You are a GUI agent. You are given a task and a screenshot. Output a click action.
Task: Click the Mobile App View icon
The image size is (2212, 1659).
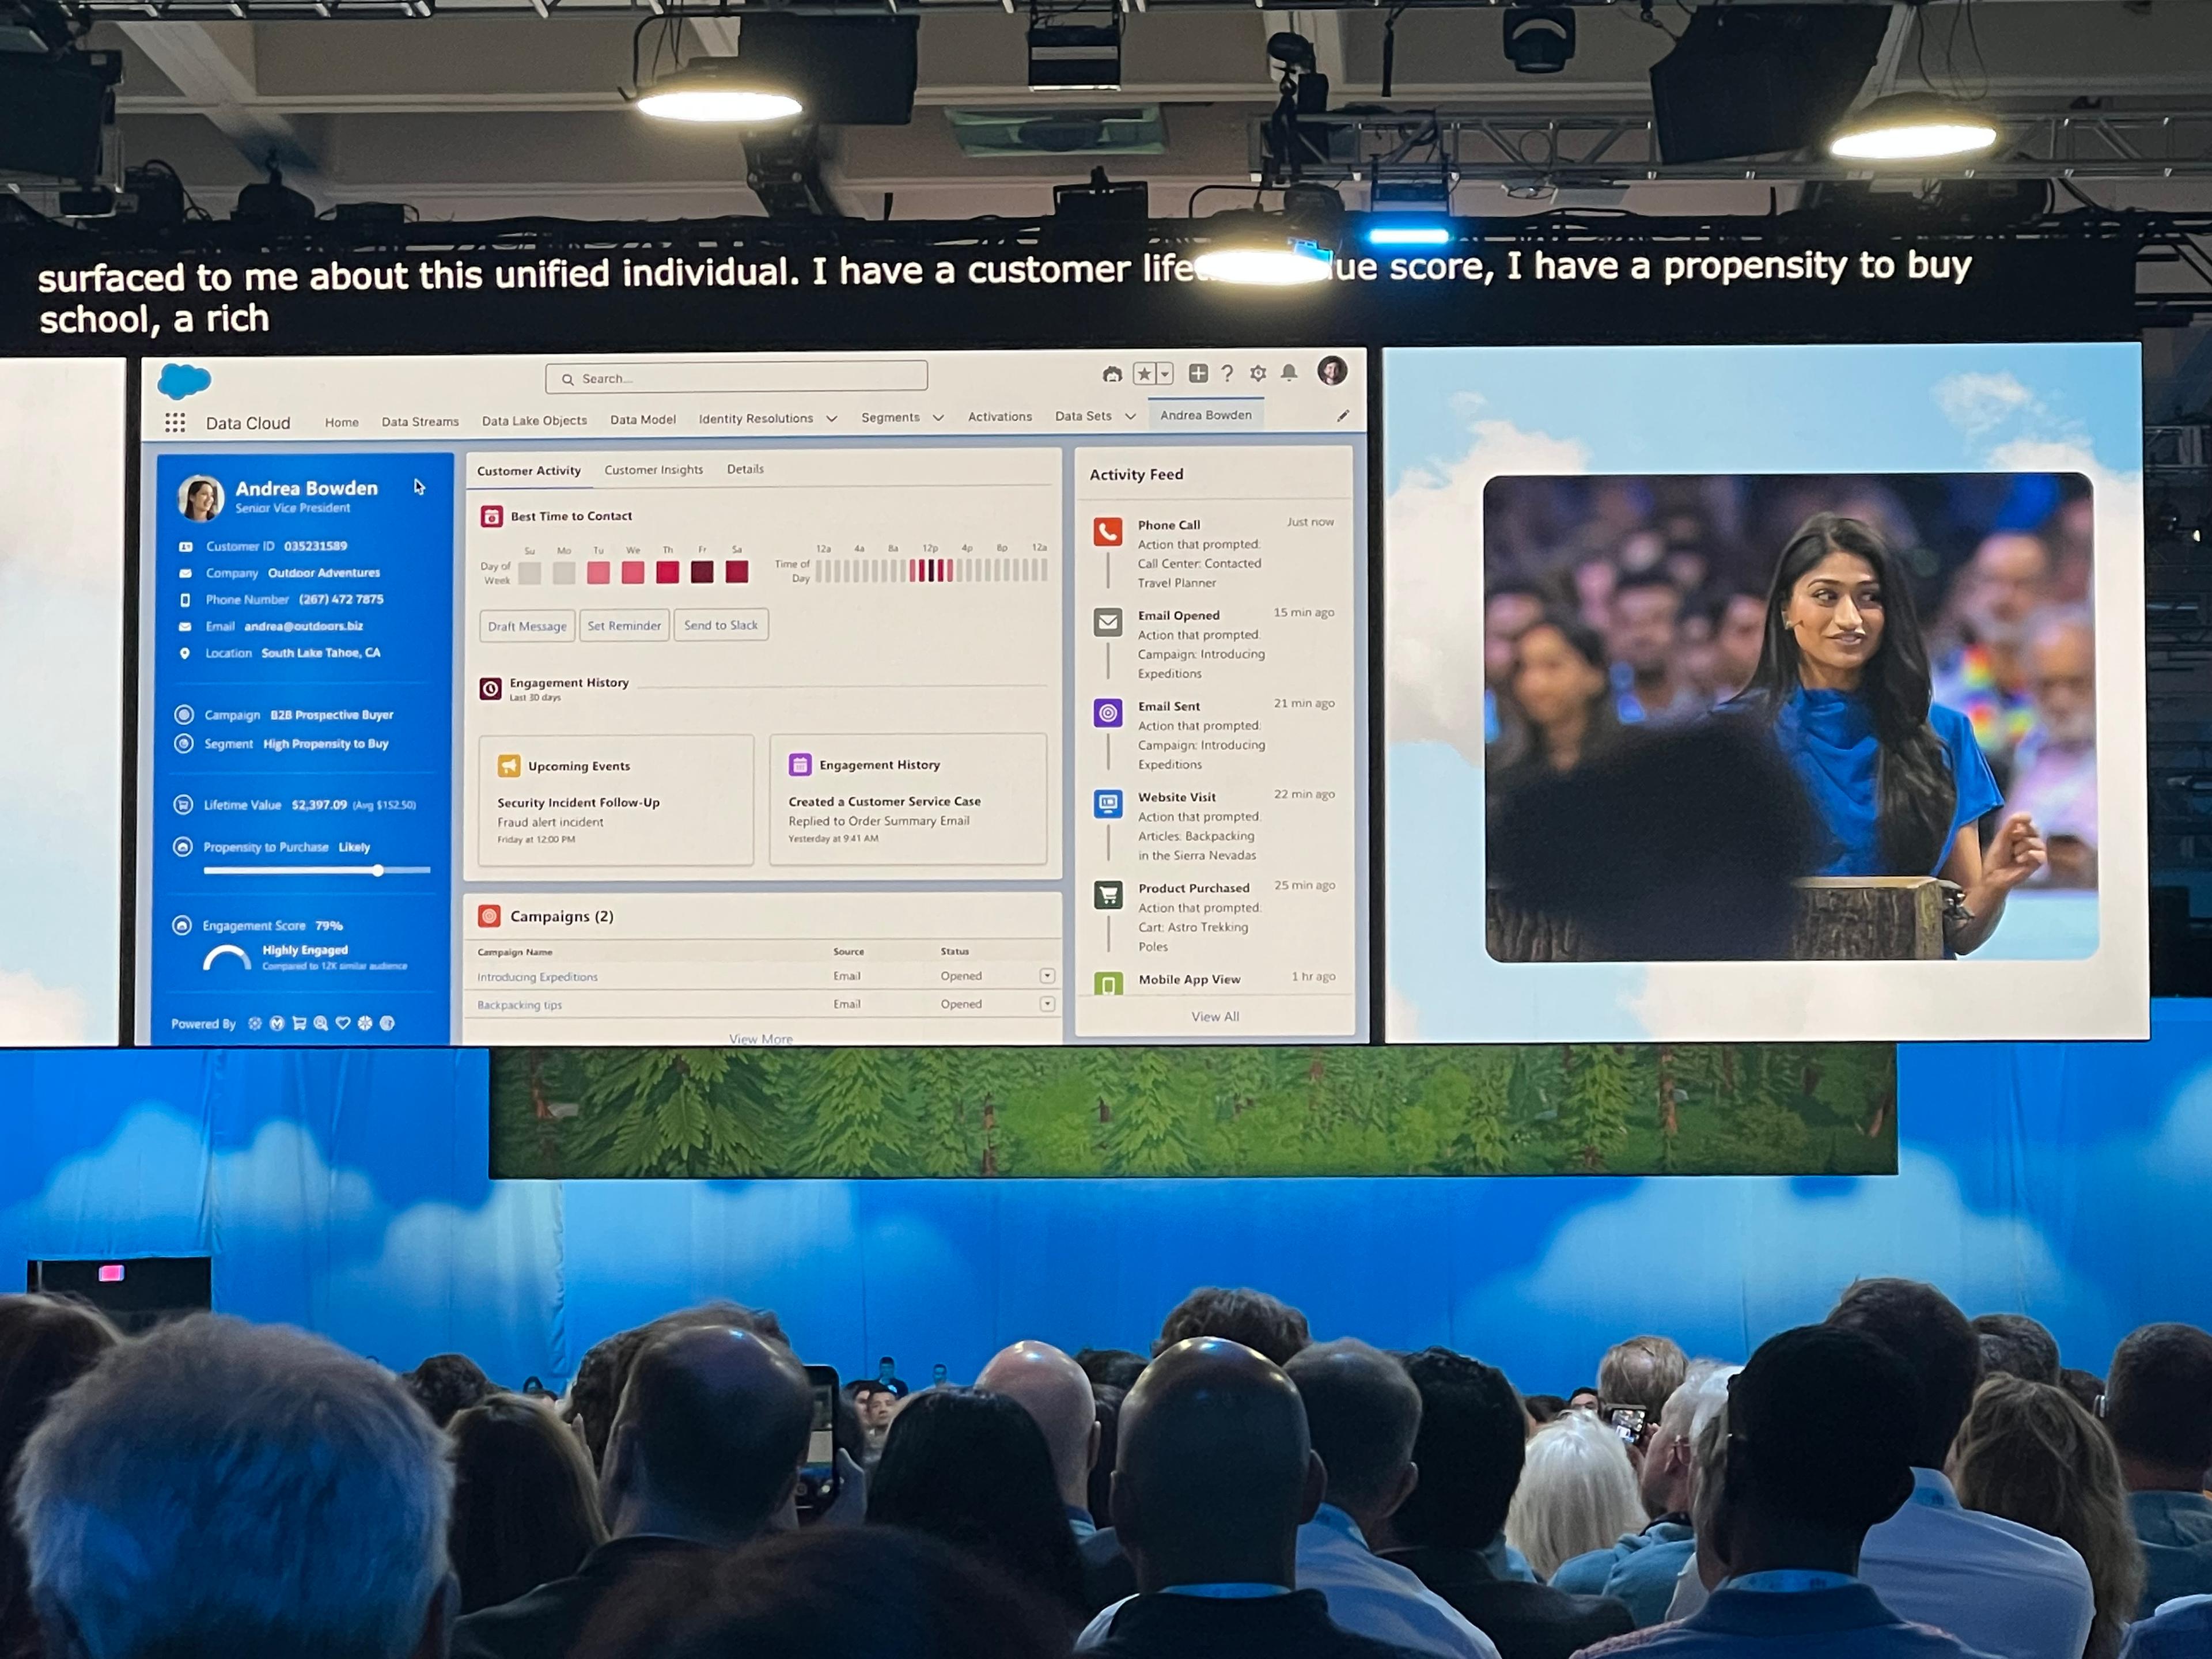click(x=1108, y=984)
